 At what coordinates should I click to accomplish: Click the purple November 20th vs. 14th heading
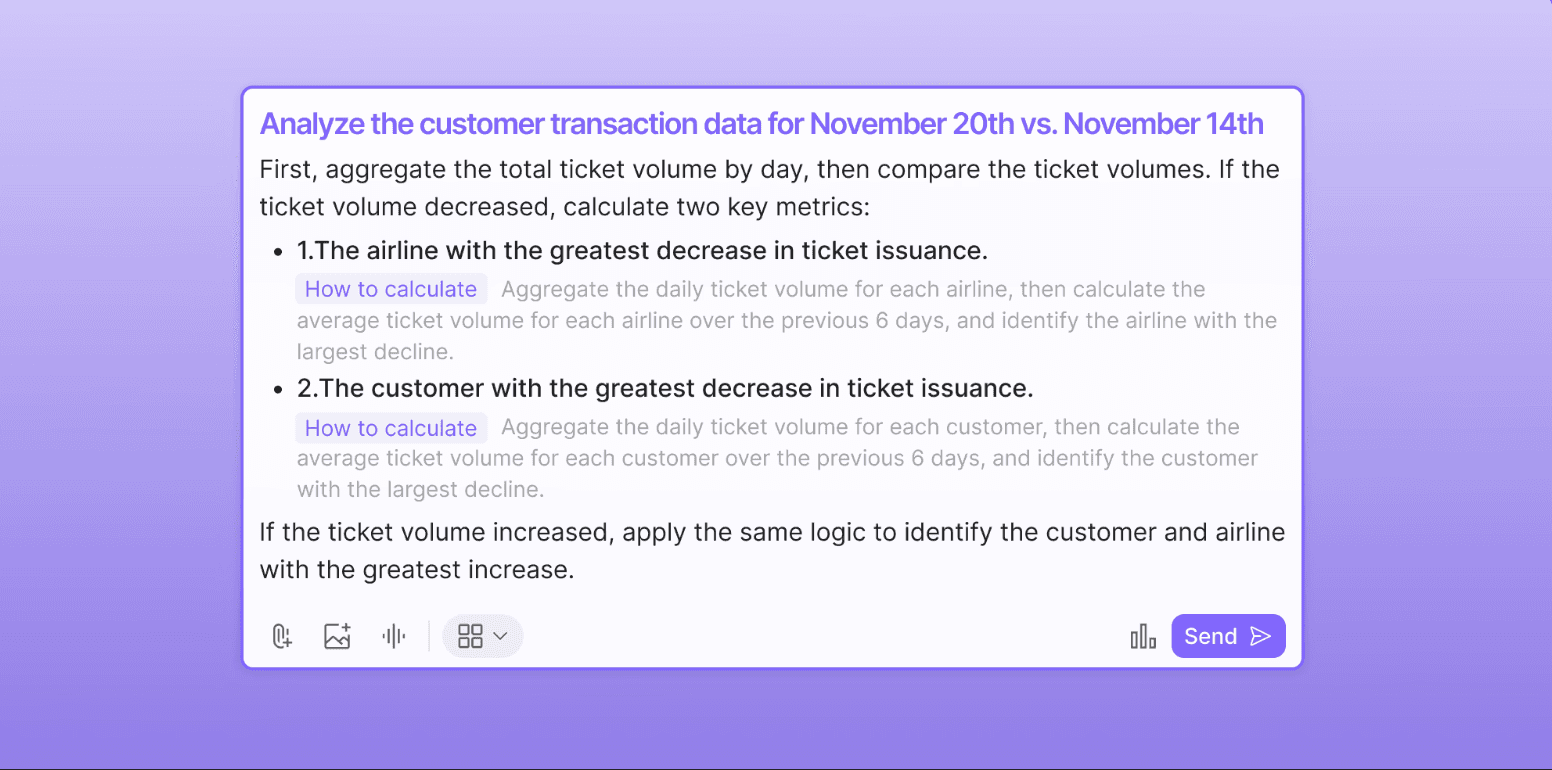point(762,124)
